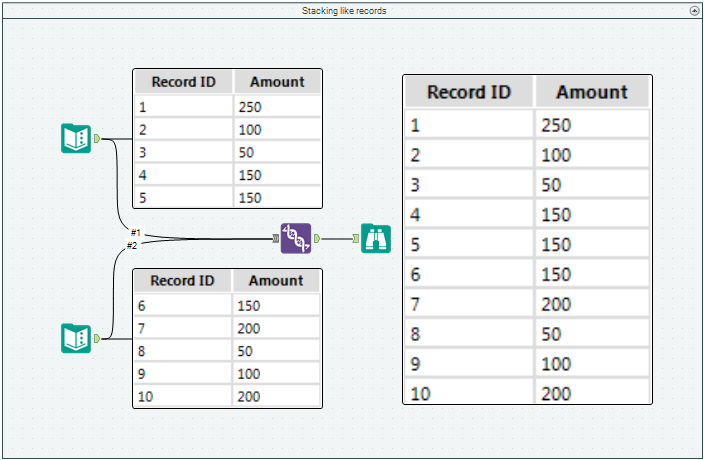The height and width of the screenshot is (460, 704).
Task: Click the Stacking like records title
Action: 344,11
